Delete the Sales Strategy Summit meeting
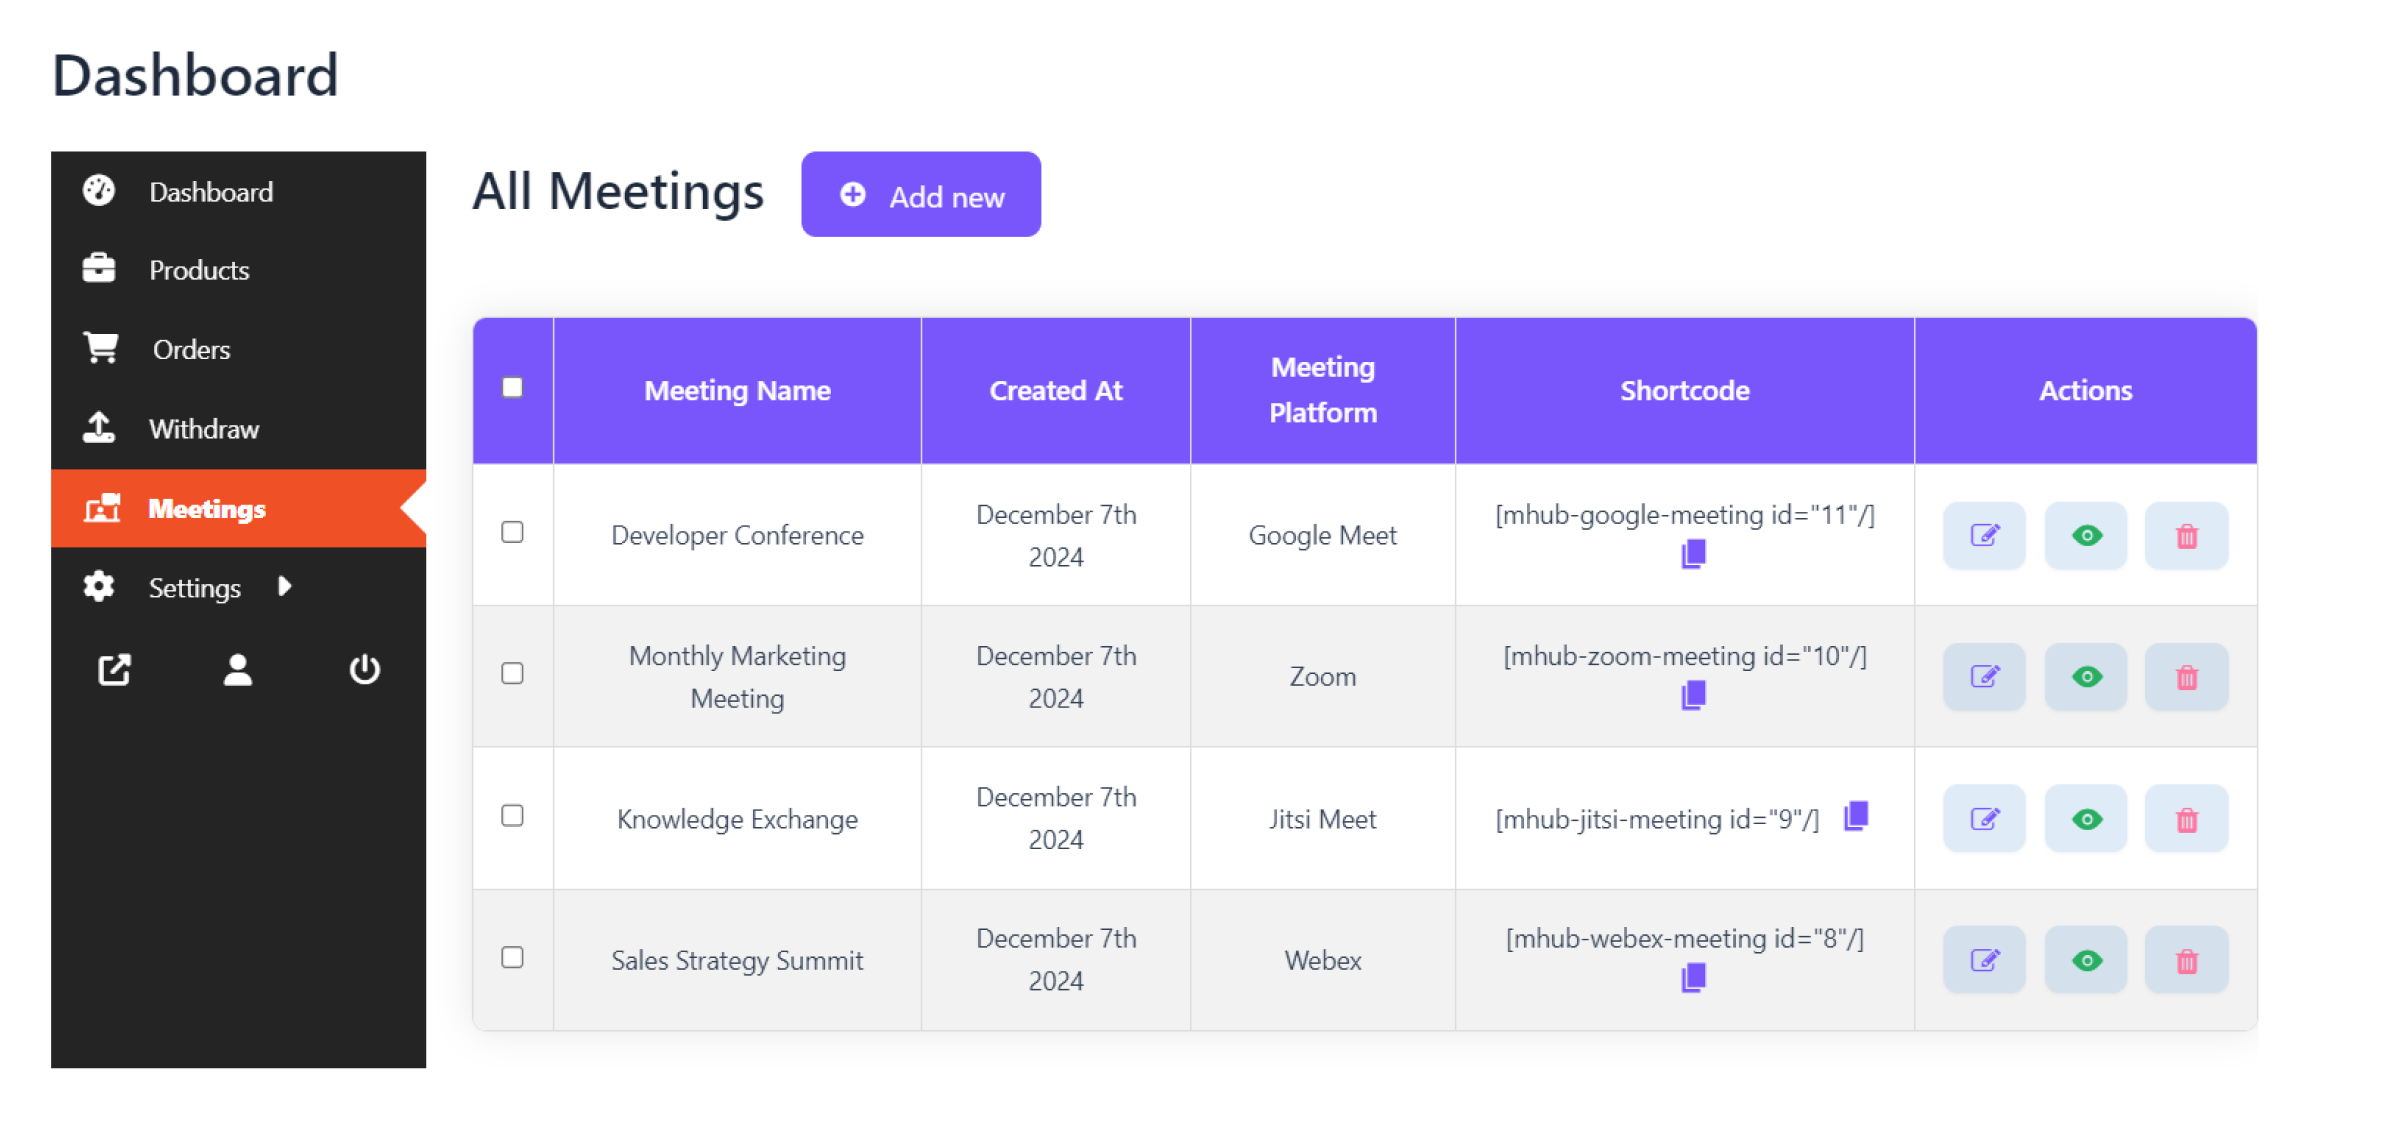 2186,960
